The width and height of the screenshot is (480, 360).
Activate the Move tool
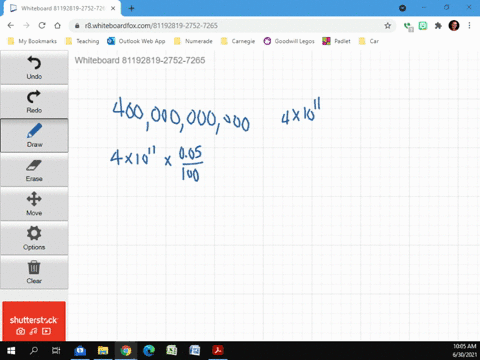(34, 204)
